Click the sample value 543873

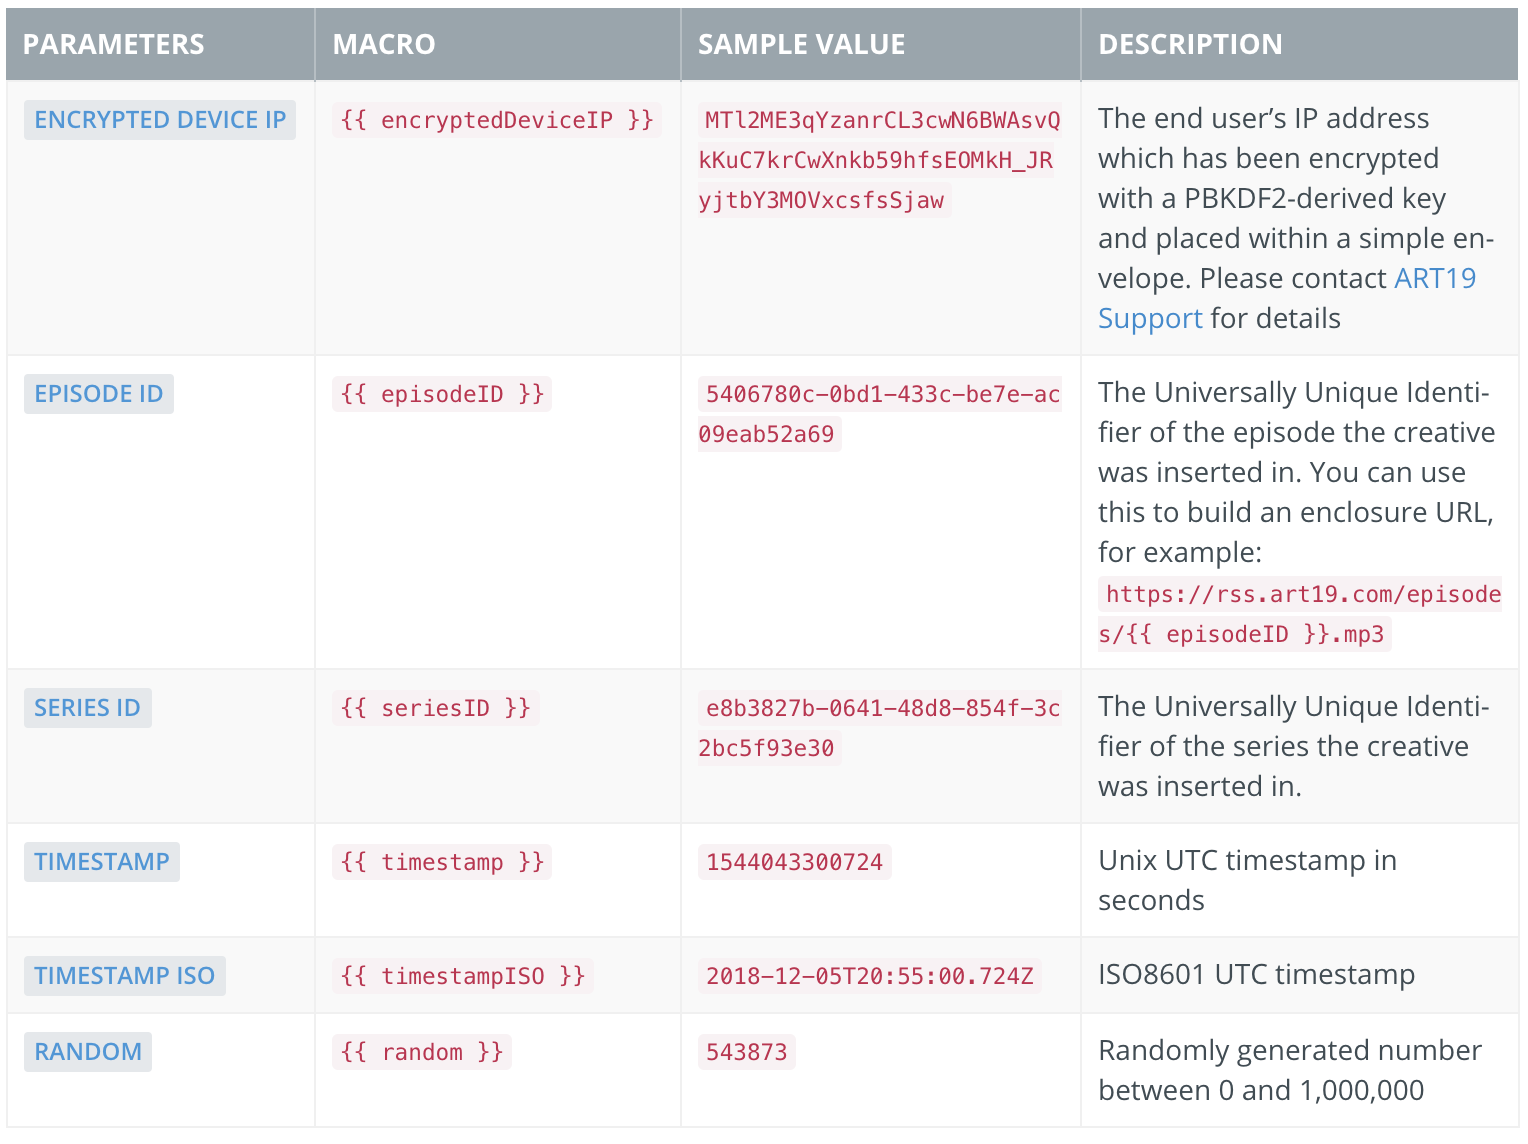[x=746, y=1052]
